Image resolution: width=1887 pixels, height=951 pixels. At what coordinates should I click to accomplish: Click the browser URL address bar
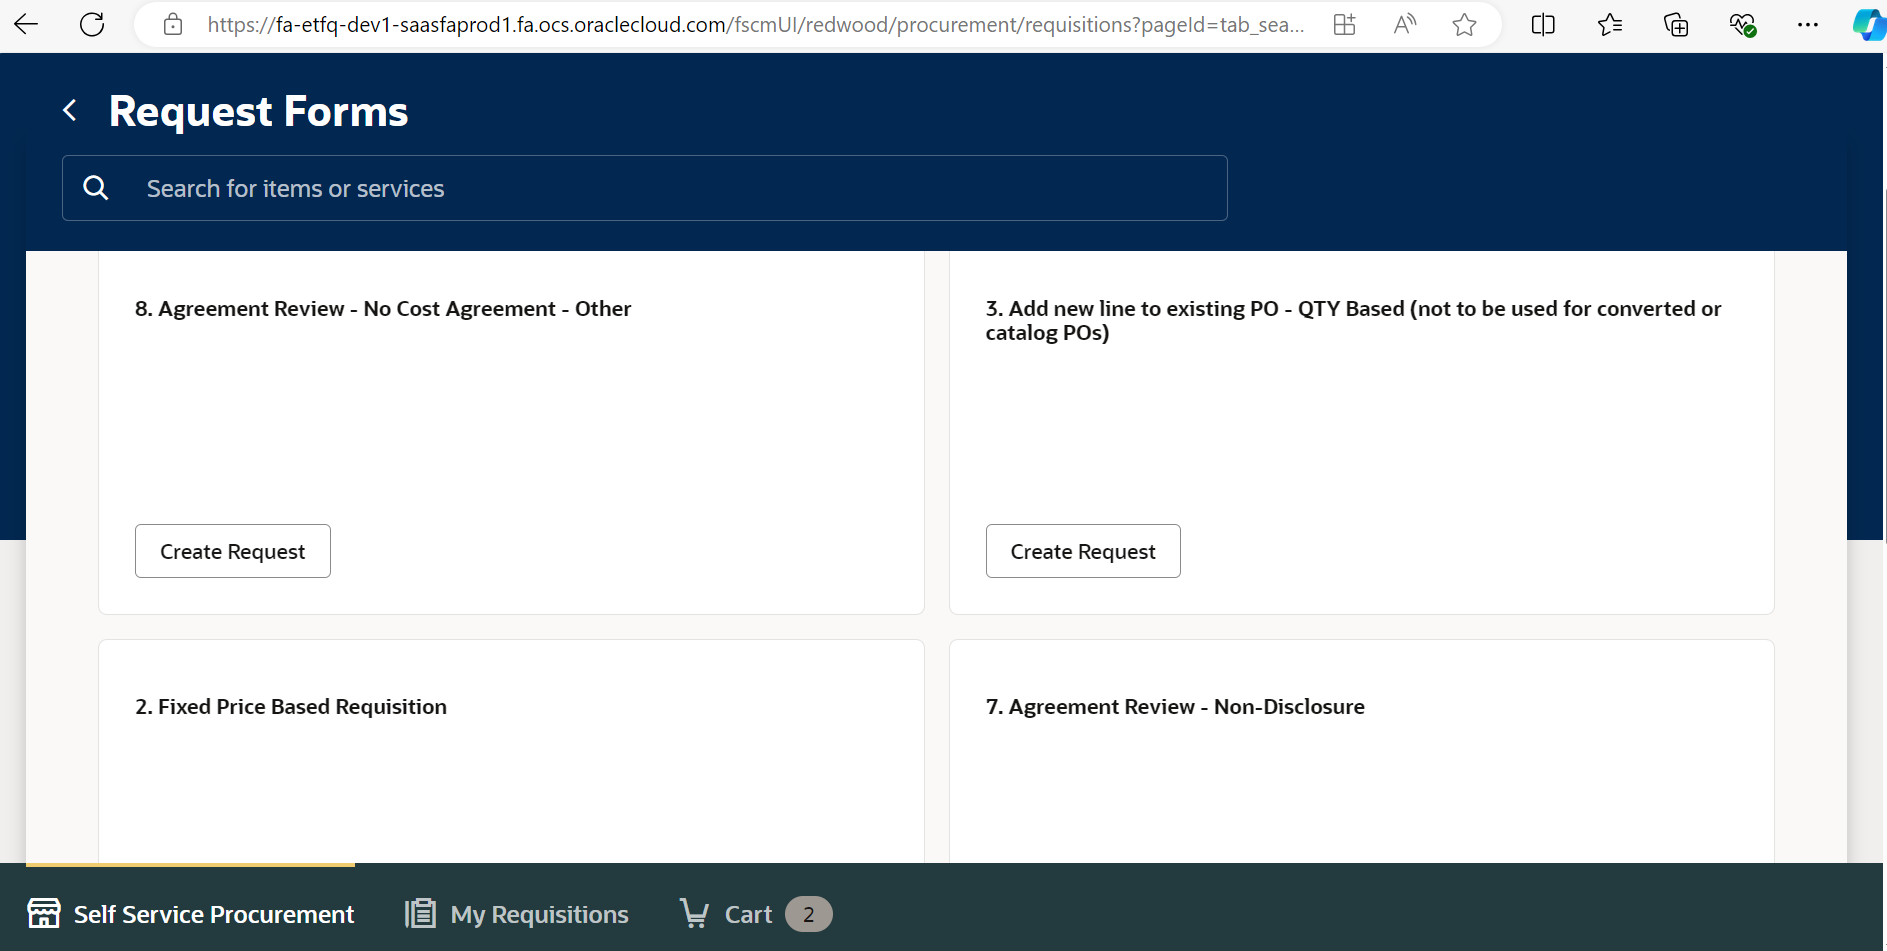pyautogui.click(x=755, y=25)
